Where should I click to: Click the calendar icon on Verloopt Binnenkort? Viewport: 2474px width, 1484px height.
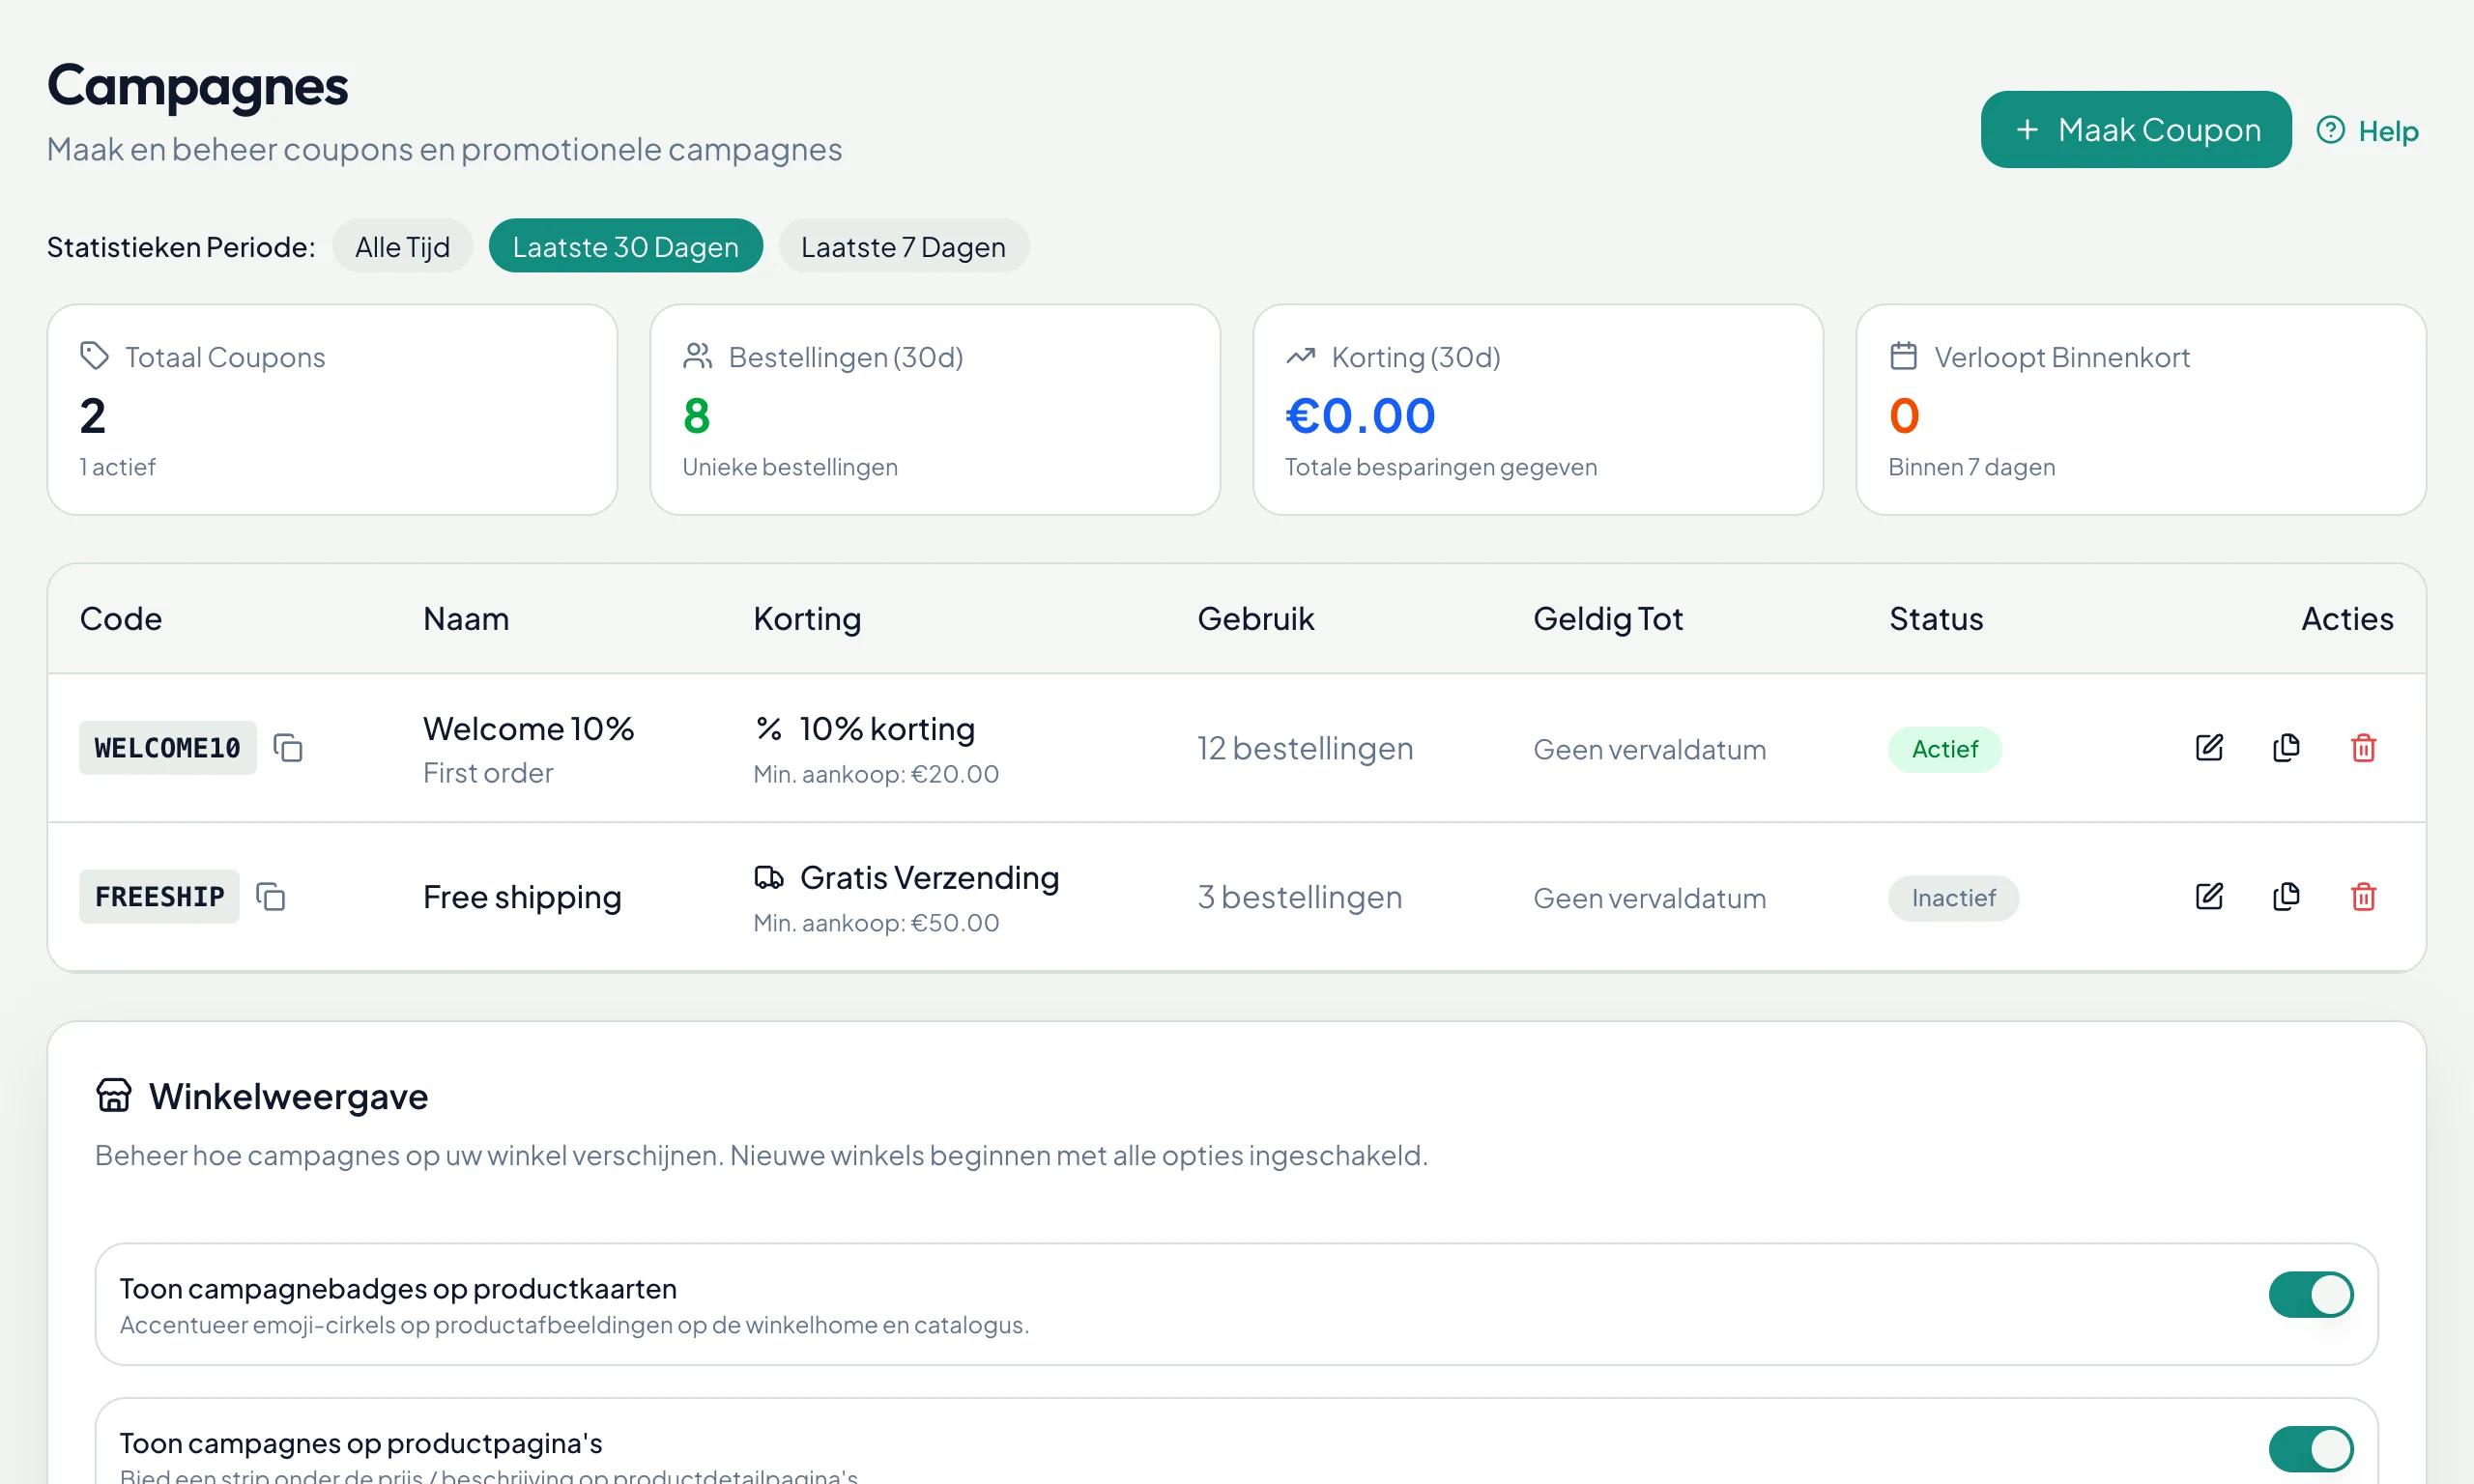click(1903, 356)
